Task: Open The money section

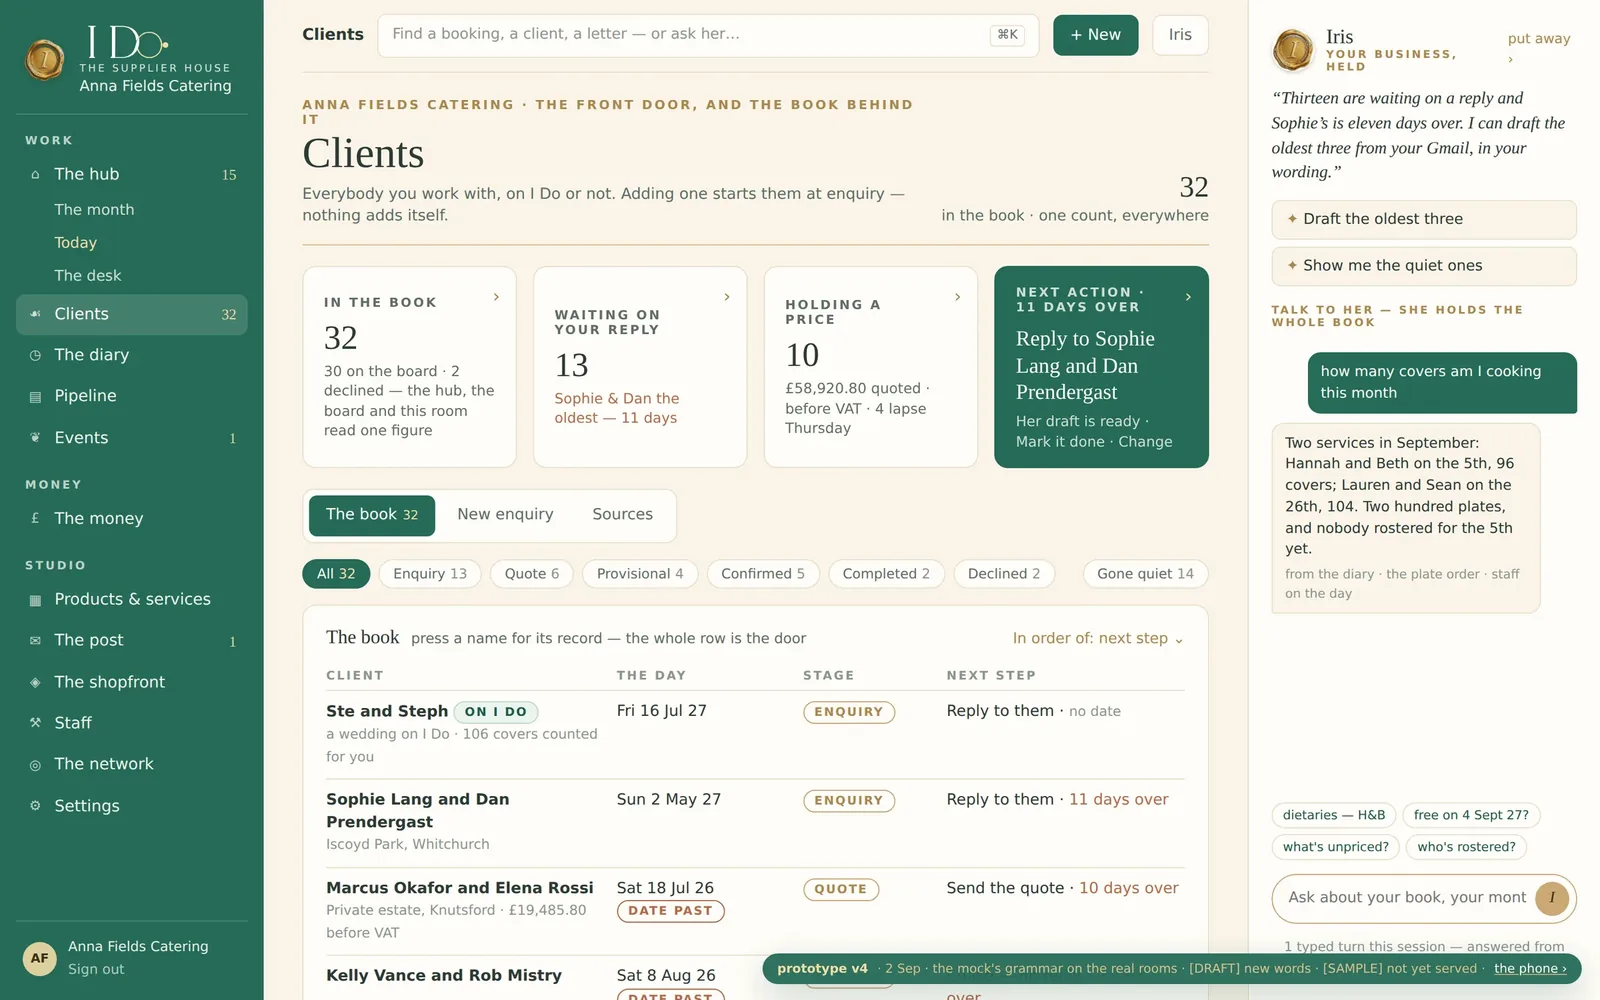Action: (x=132, y=518)
